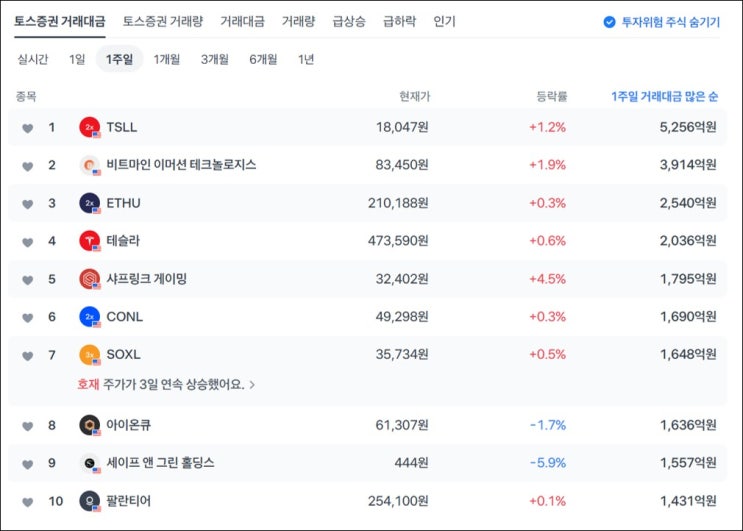The image size is (743, 531).
Task: Click the SOXL 3x orange logo
Action: coord(89,355)
